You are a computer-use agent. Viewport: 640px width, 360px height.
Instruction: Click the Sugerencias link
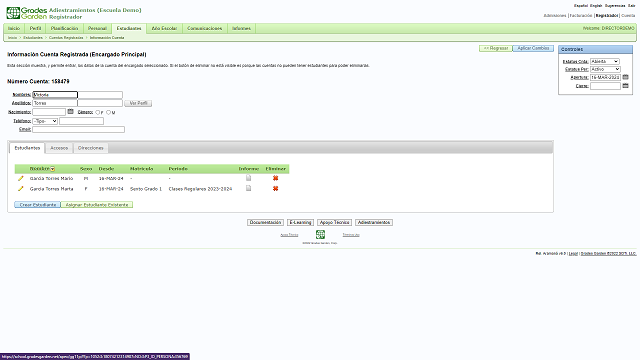[x=615, y=6]
